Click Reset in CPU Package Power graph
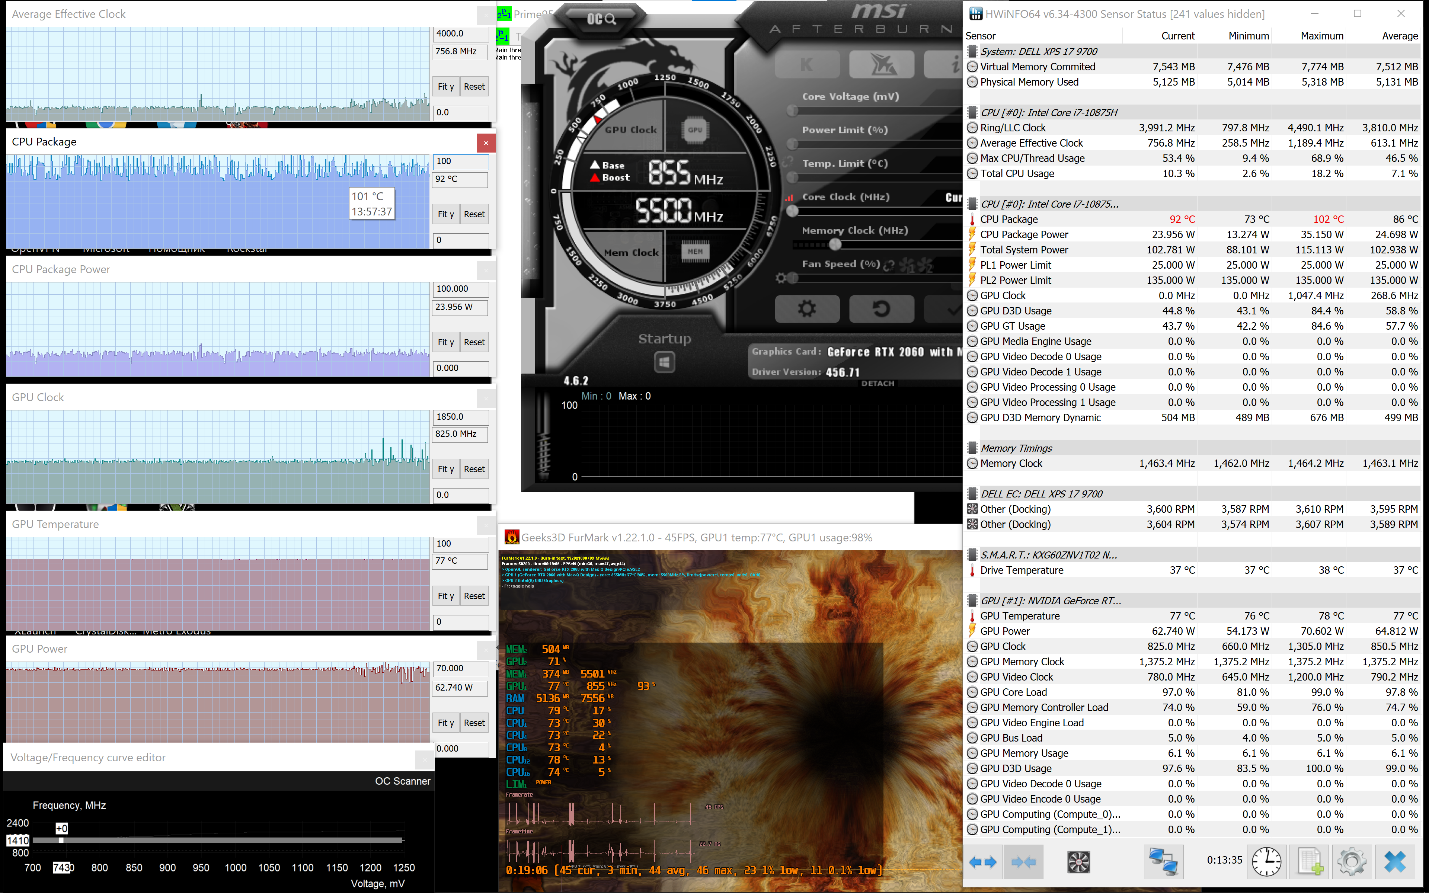Viewport: 1429px width, 893px height. point(475,342)
